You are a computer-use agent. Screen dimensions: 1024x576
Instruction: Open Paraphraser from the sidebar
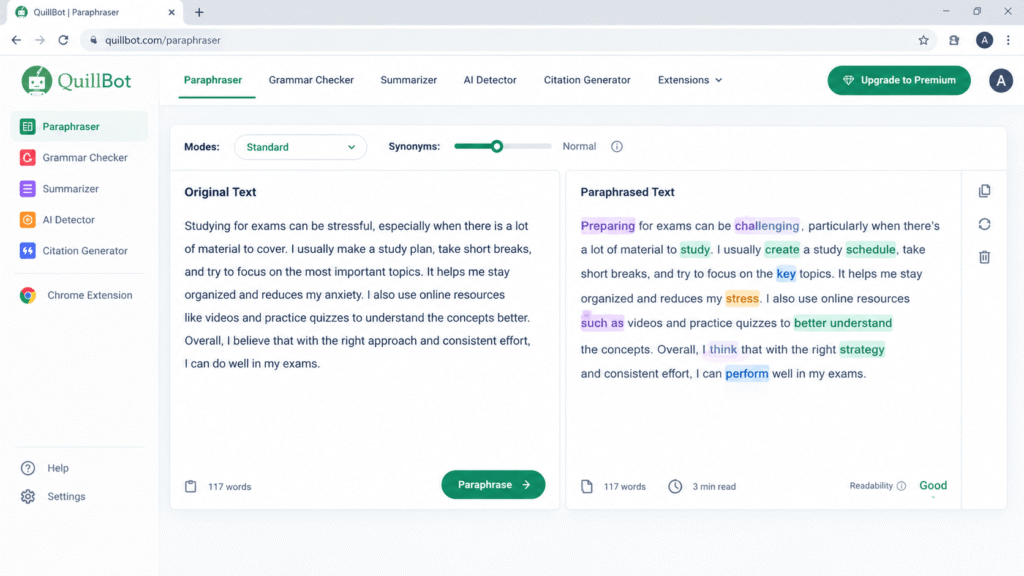79,126
